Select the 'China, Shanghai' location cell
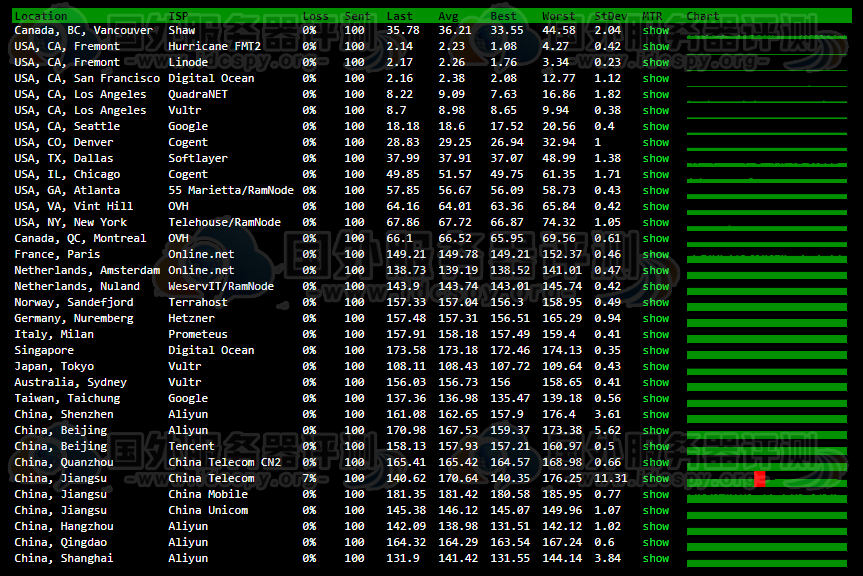Viewport: 863px width, 576px height. pos(64,557)
